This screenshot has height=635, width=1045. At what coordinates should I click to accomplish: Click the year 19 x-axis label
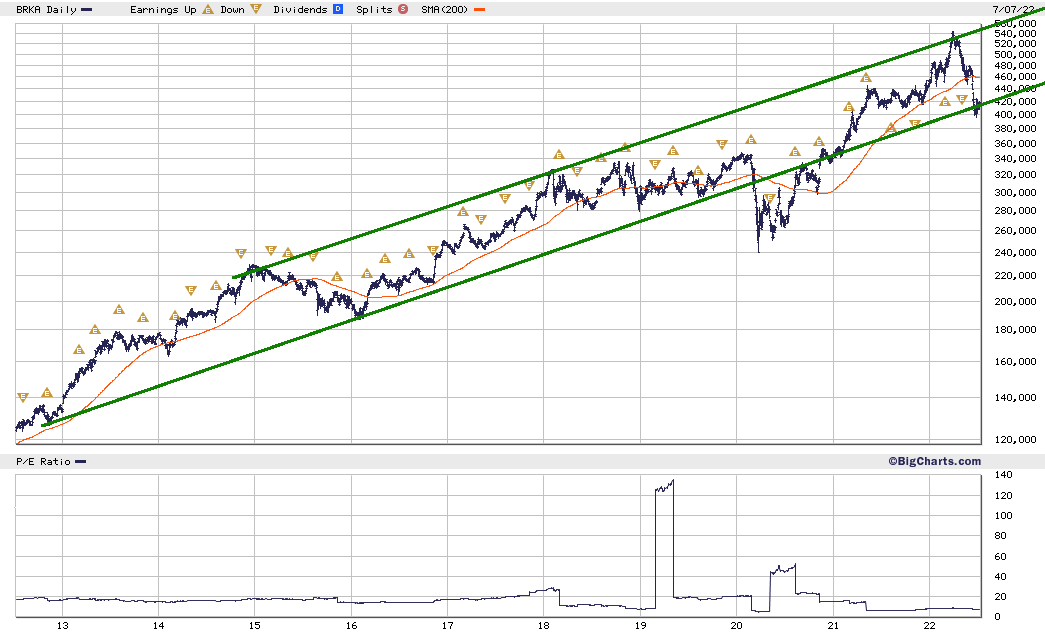(x=640, y=626)
